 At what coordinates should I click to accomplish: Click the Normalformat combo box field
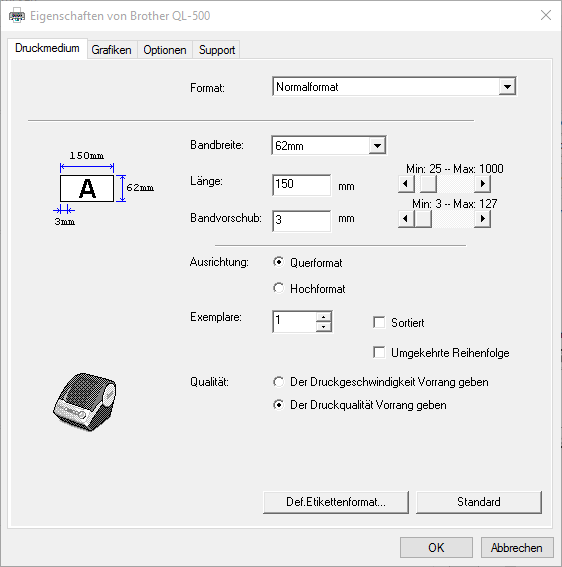tap(394, 87)
